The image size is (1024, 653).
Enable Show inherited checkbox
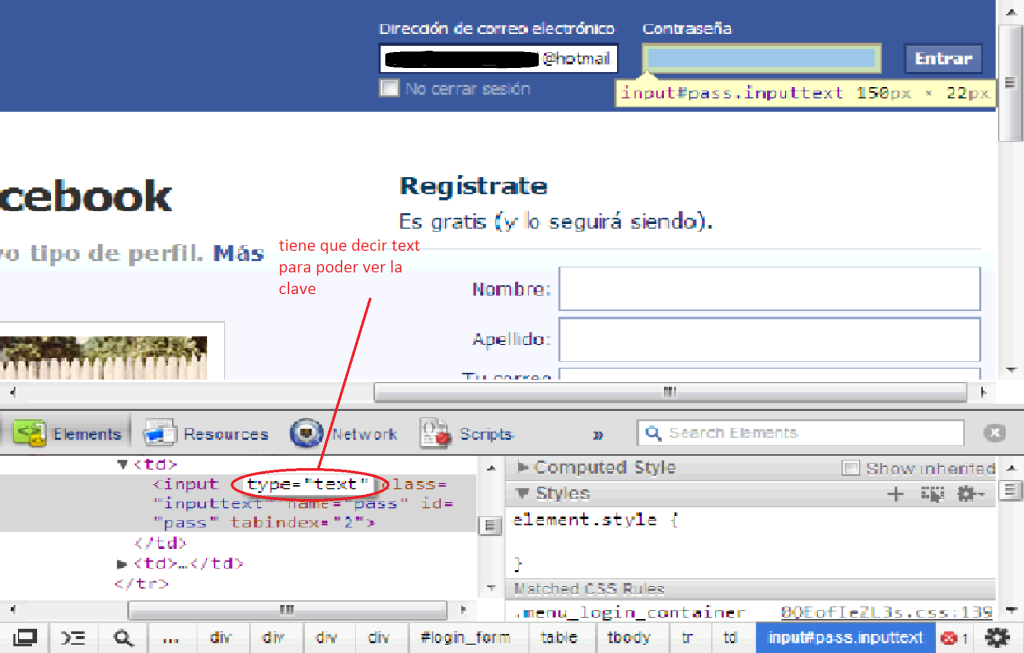tap(850, 468)
